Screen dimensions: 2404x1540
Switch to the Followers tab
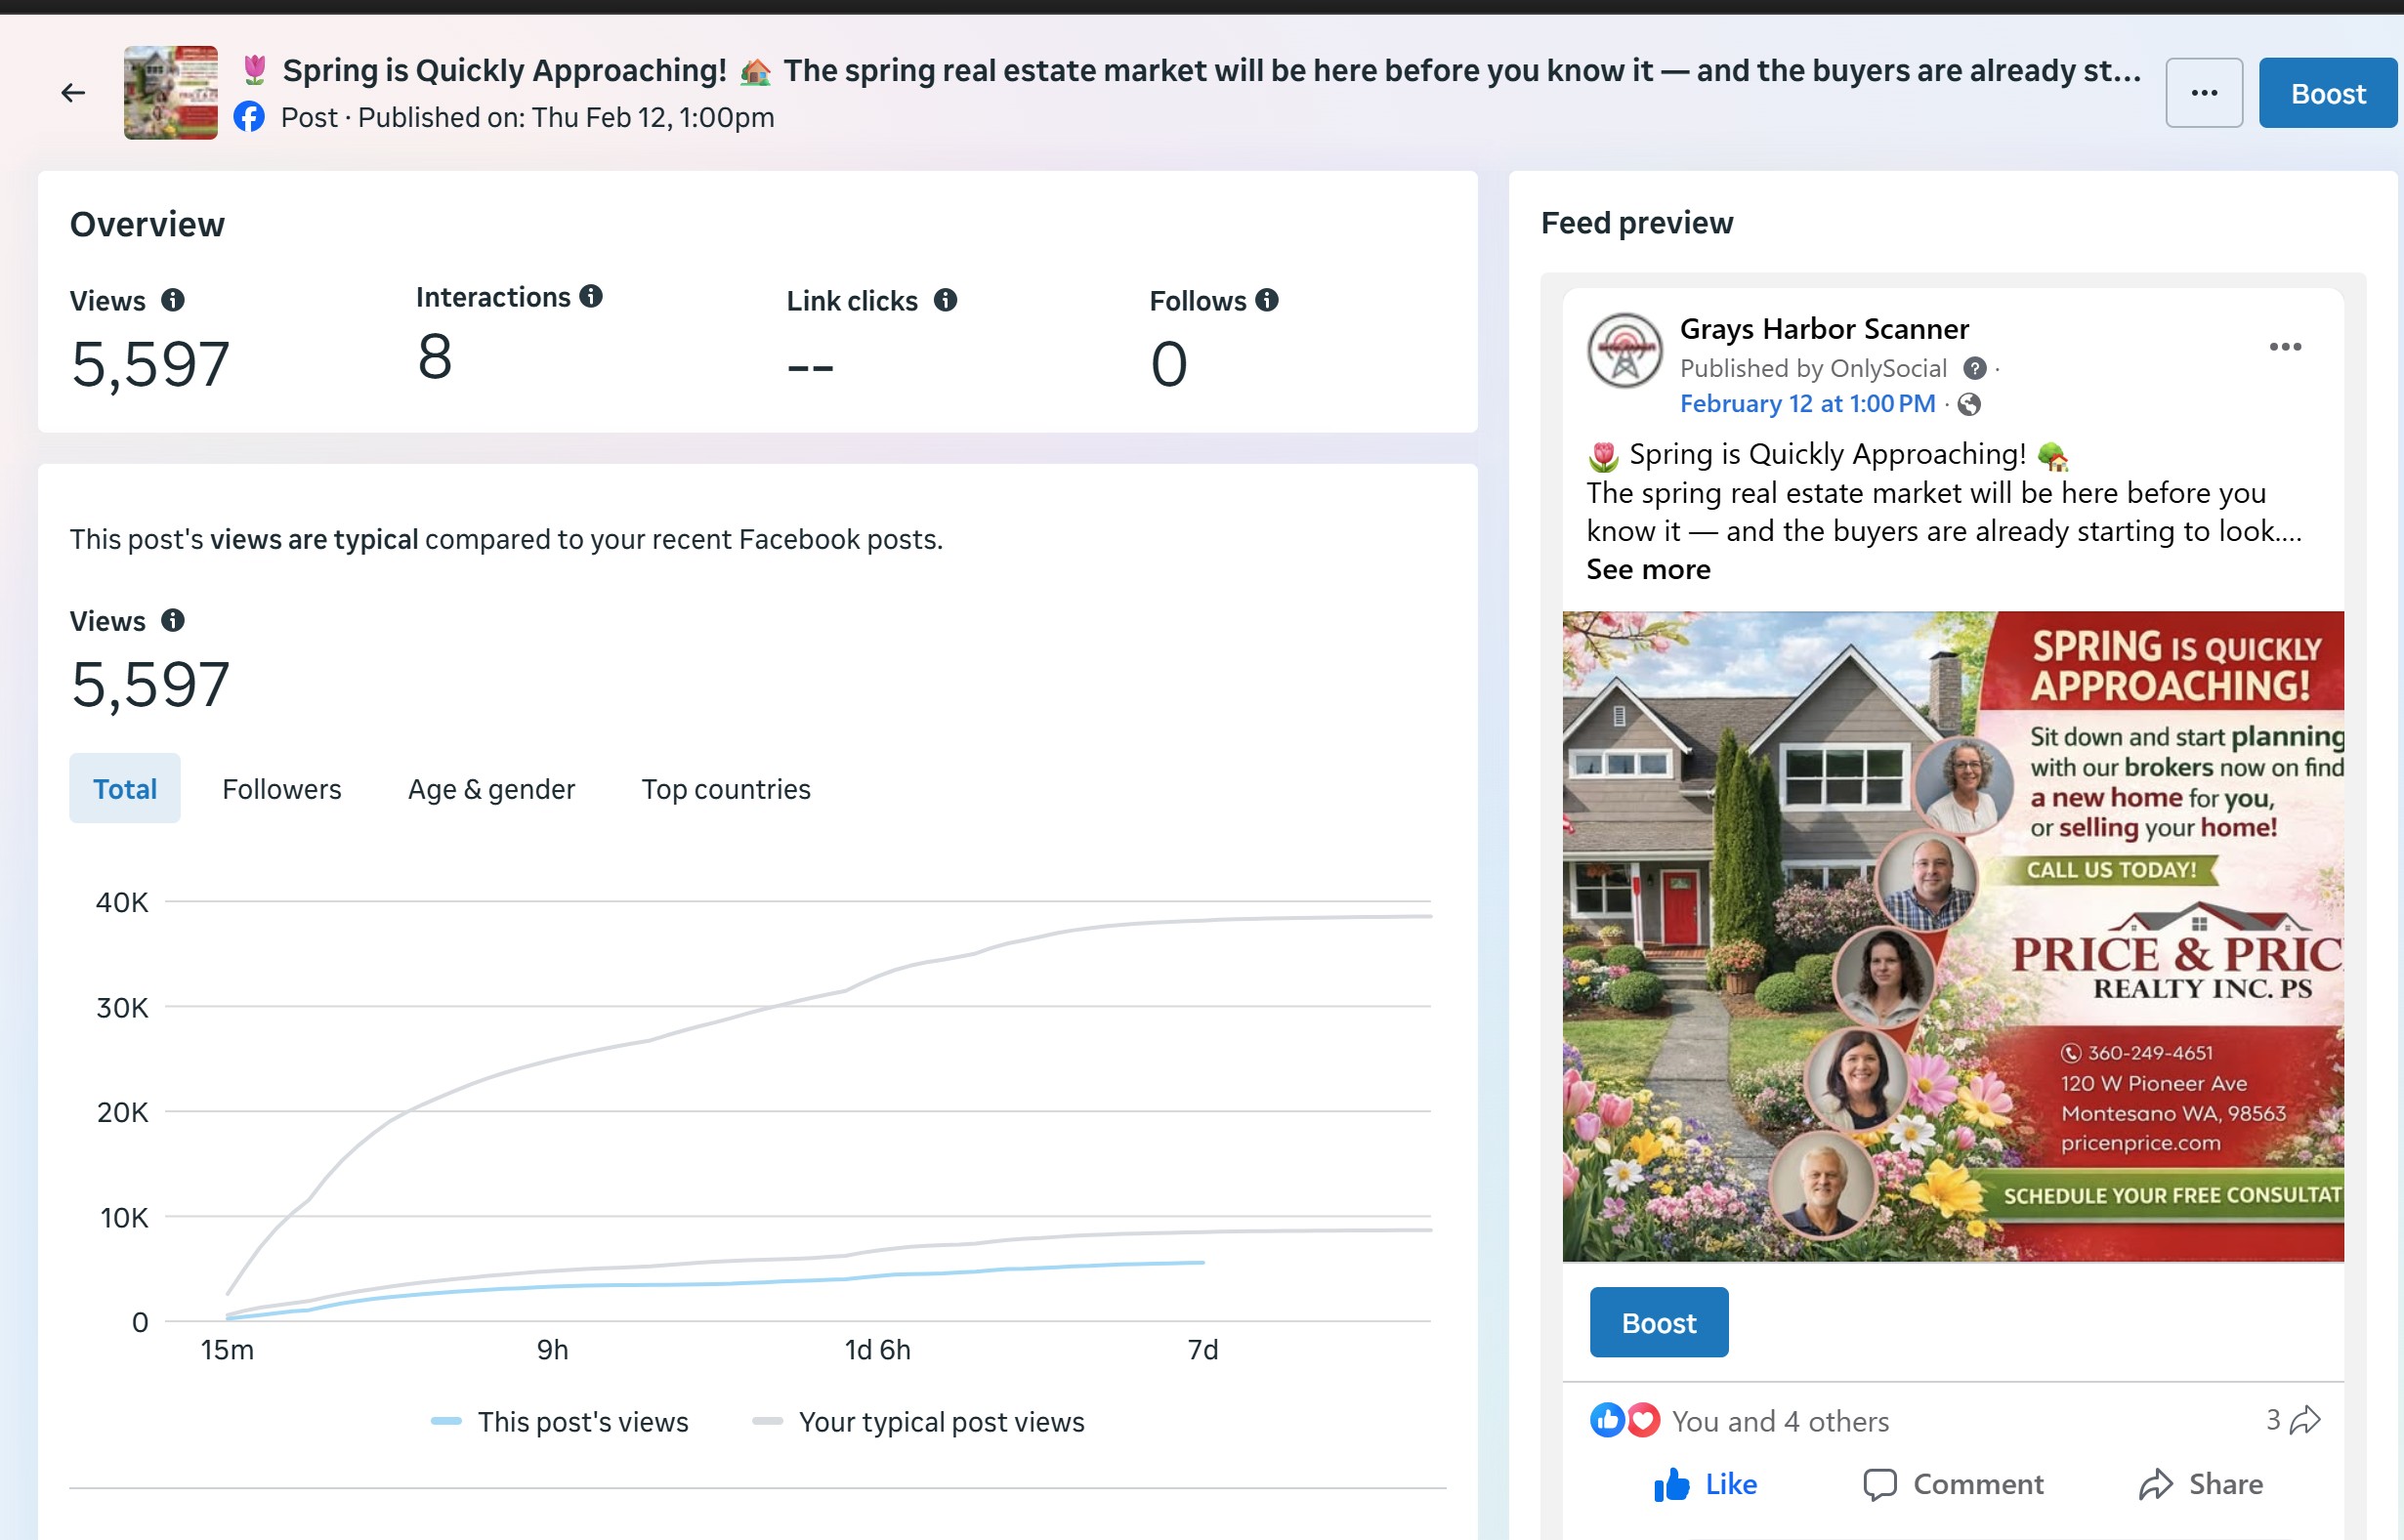tap(281, 789)
